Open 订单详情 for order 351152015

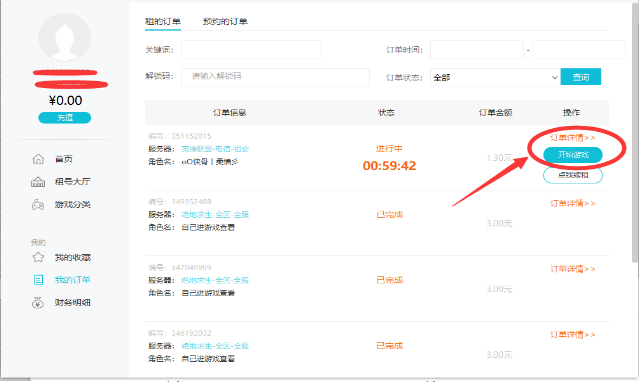(x=573, y=137)
